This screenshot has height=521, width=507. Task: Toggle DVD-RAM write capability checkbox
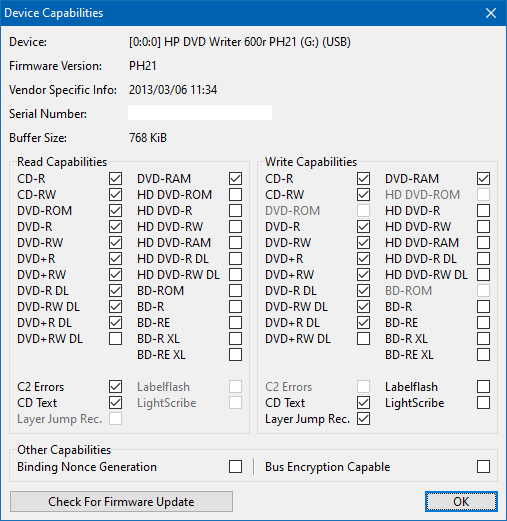[x=483, y=178]
